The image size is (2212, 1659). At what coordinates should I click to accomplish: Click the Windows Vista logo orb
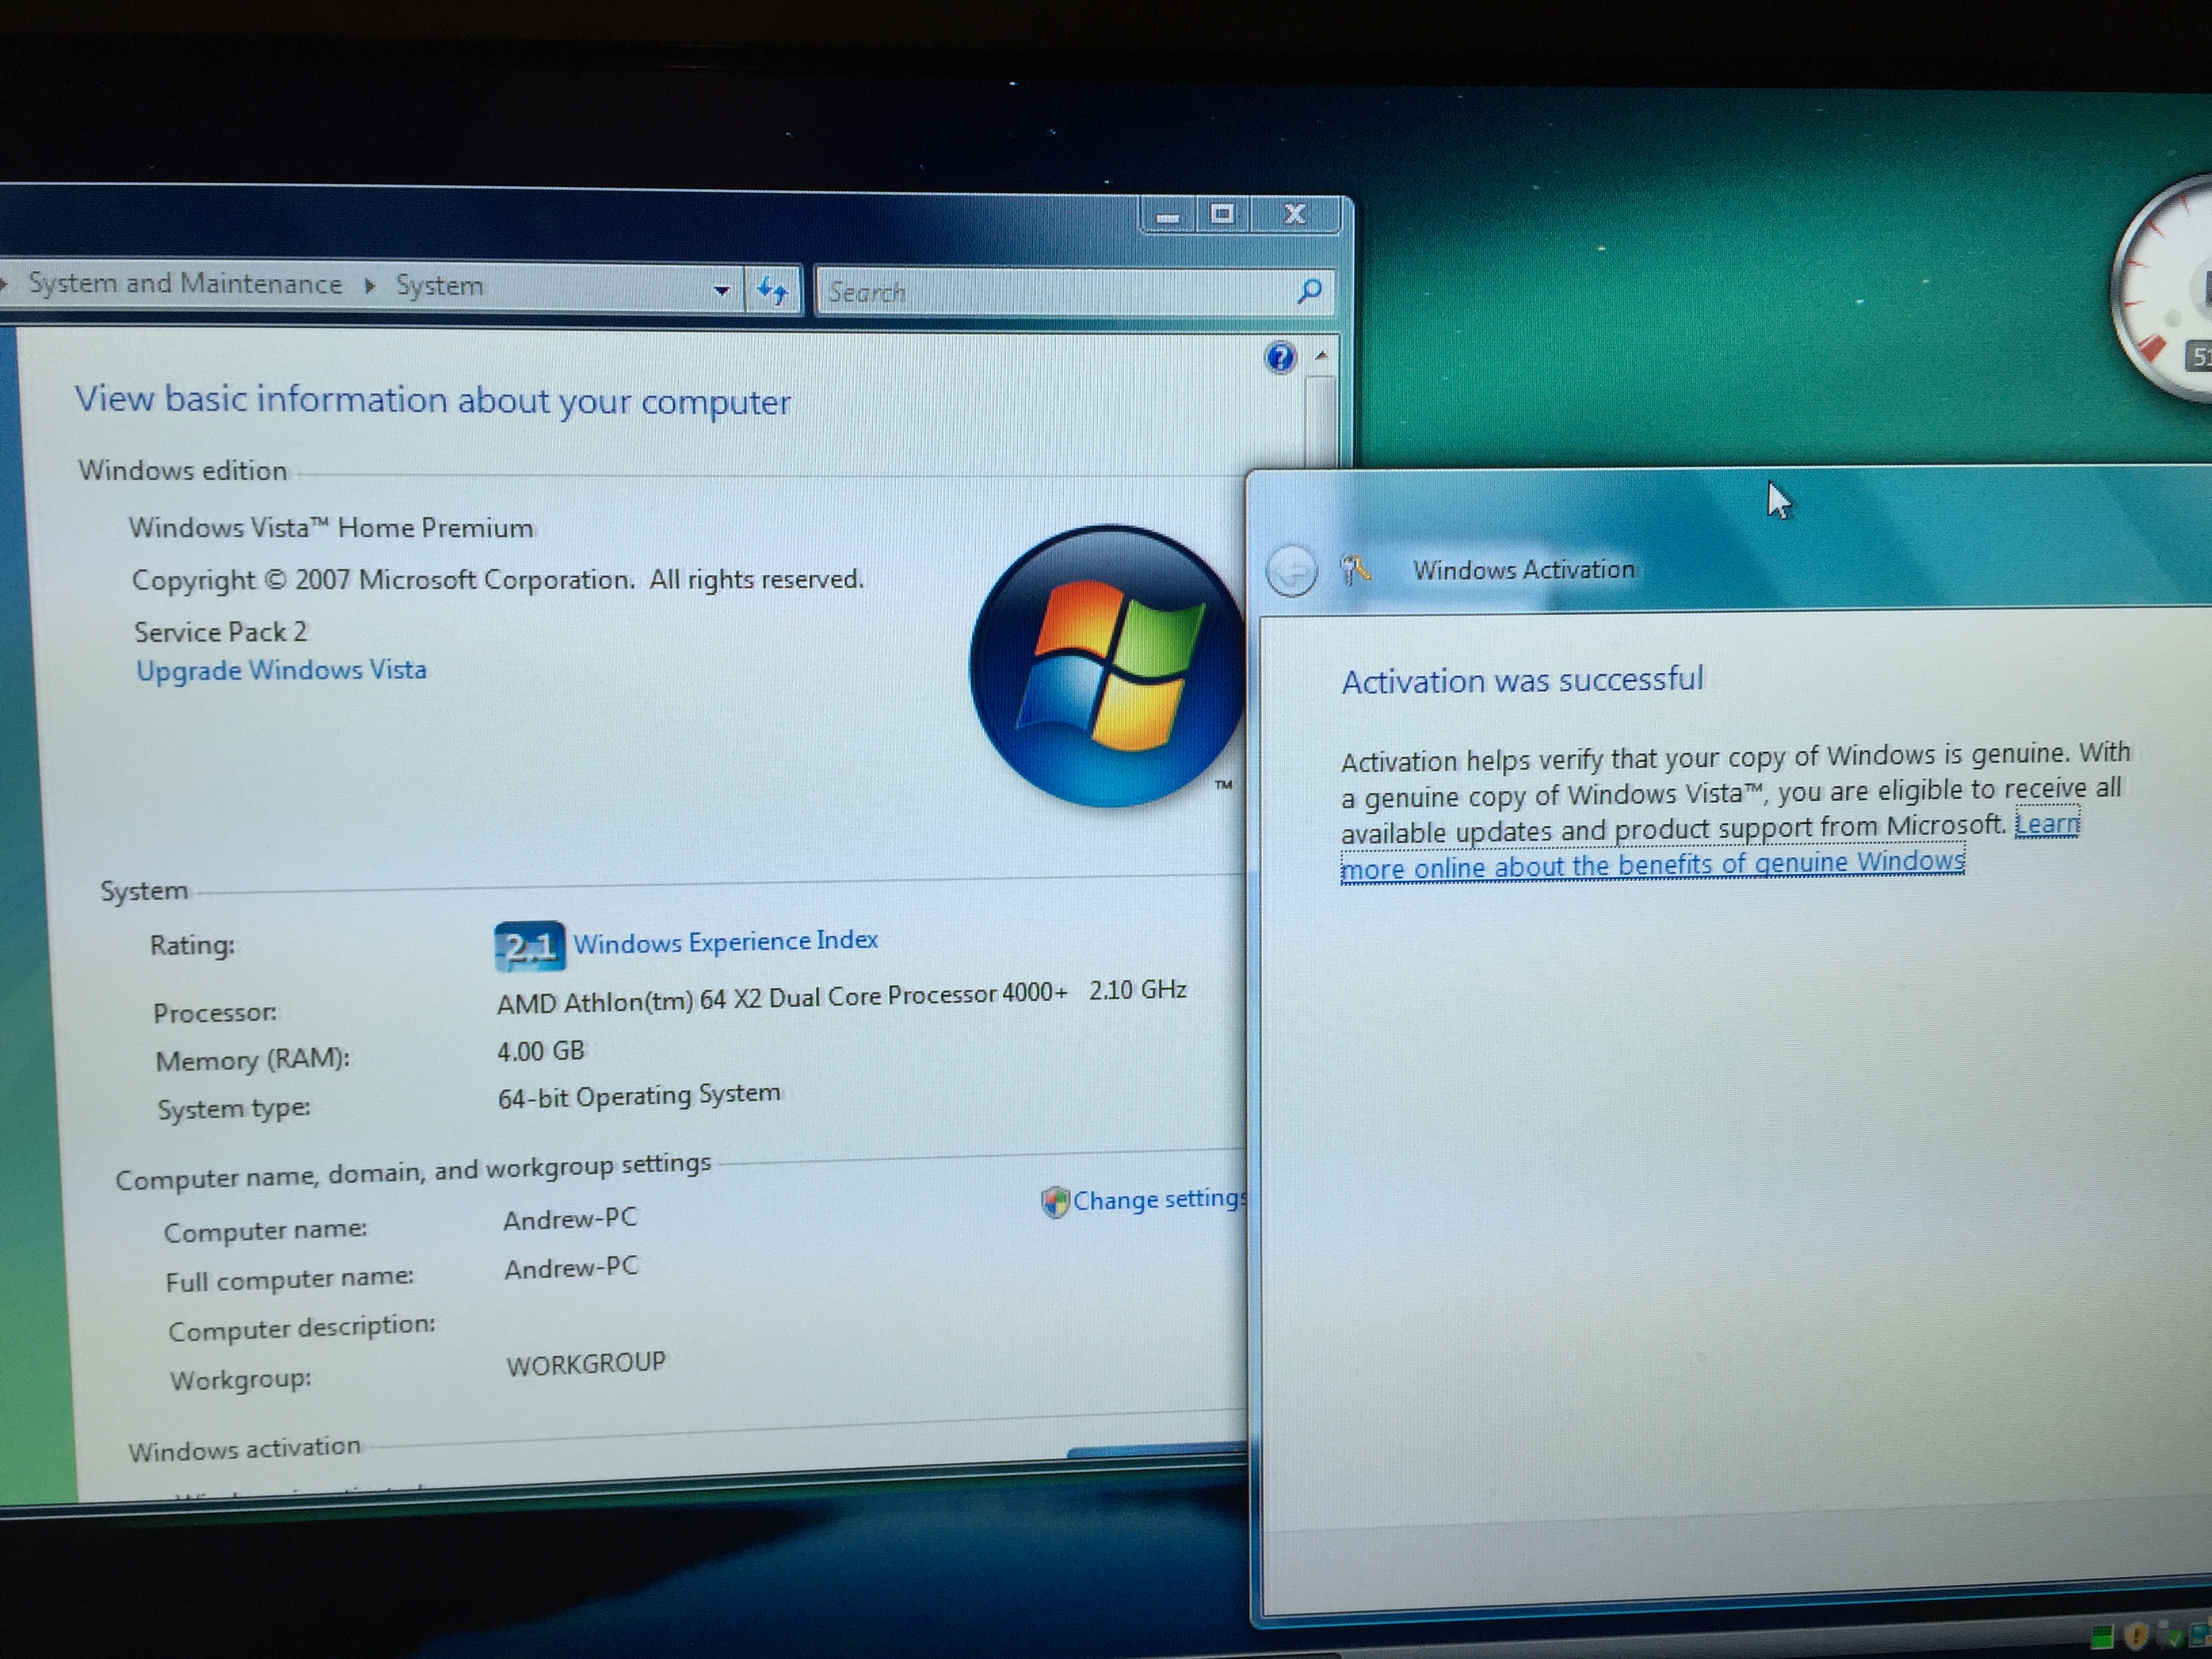(x=1107, y=666)
